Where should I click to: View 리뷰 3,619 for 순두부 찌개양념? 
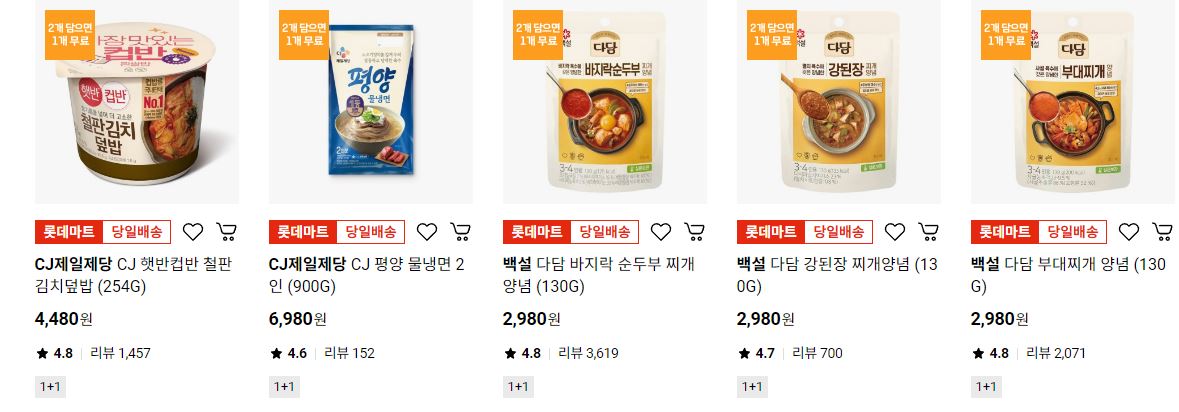[x=588, y=353]
